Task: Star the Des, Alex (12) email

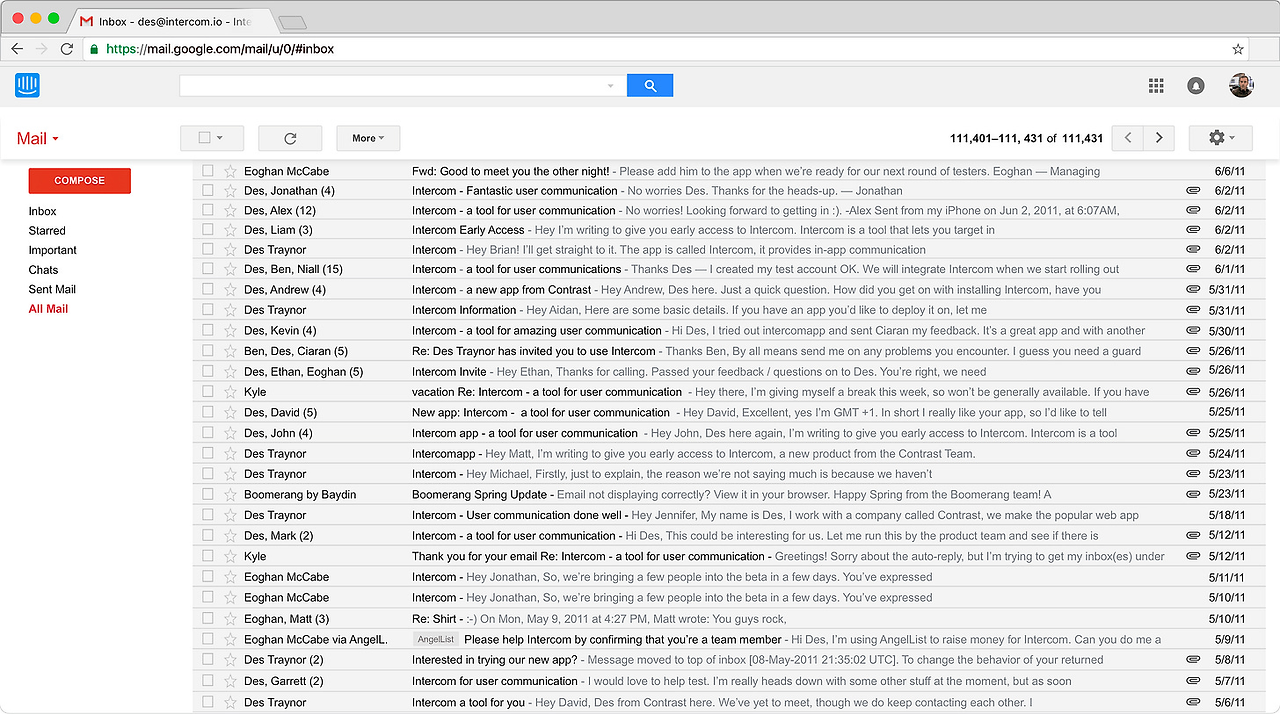Action: [230, 210]
